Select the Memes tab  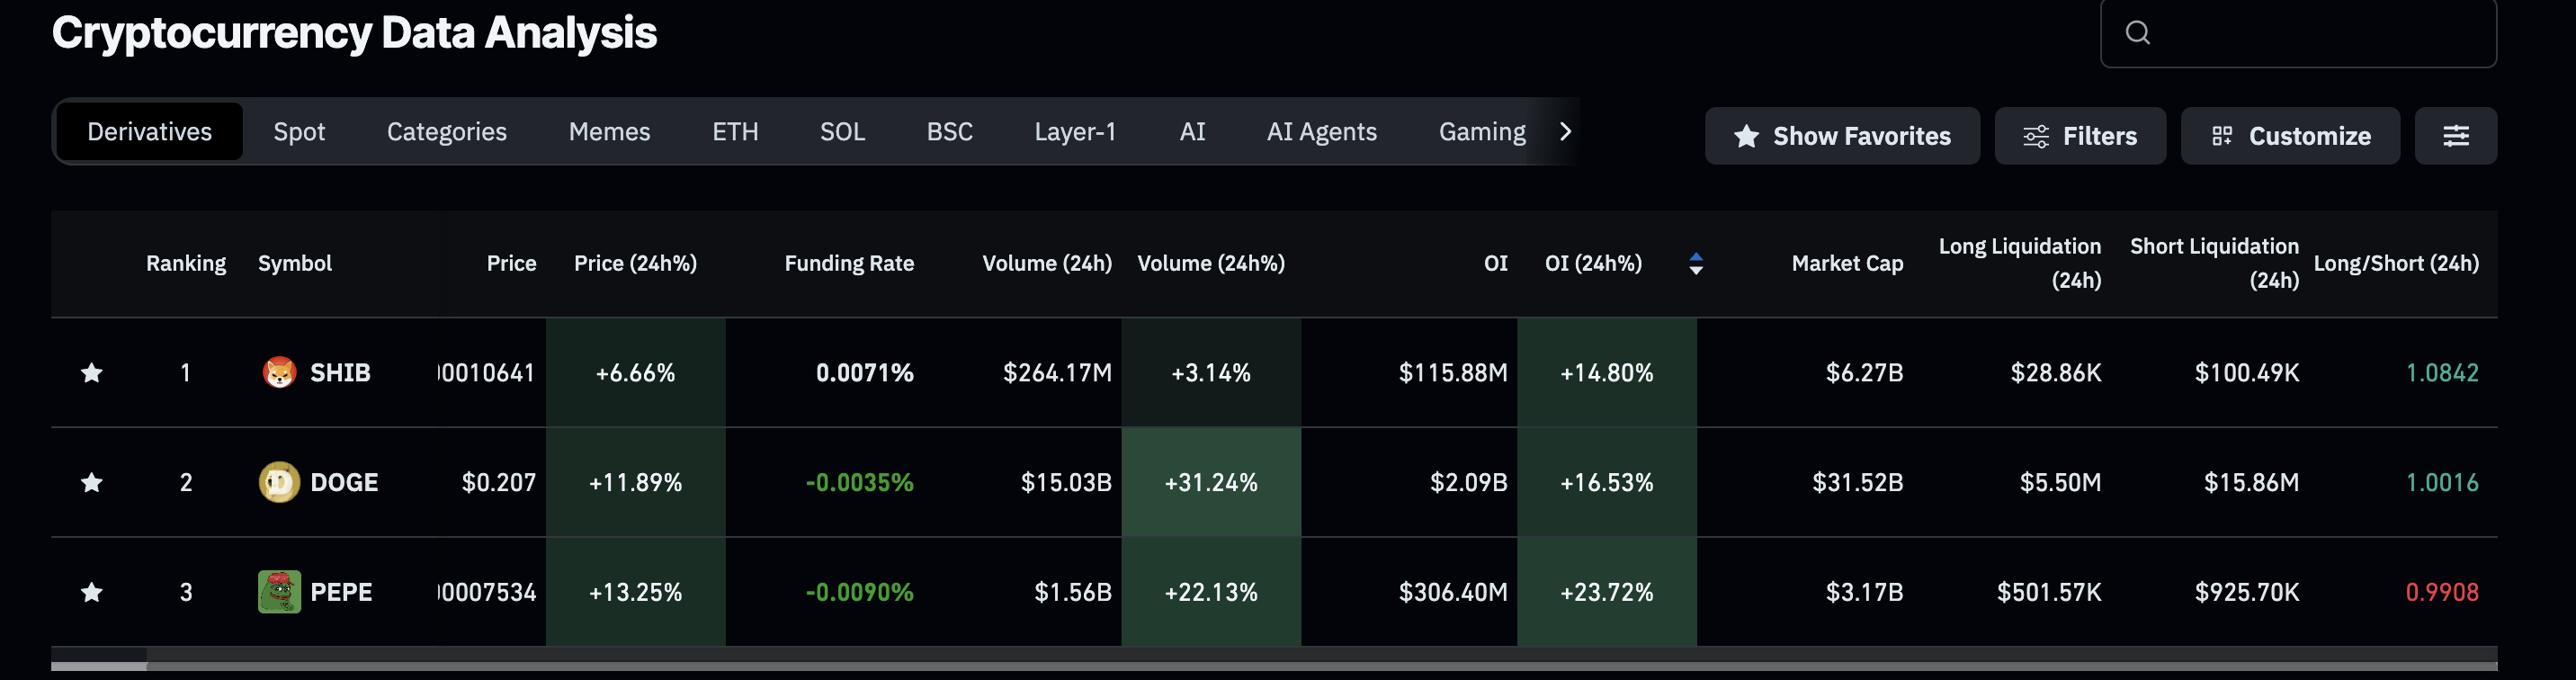coord(609,132)
